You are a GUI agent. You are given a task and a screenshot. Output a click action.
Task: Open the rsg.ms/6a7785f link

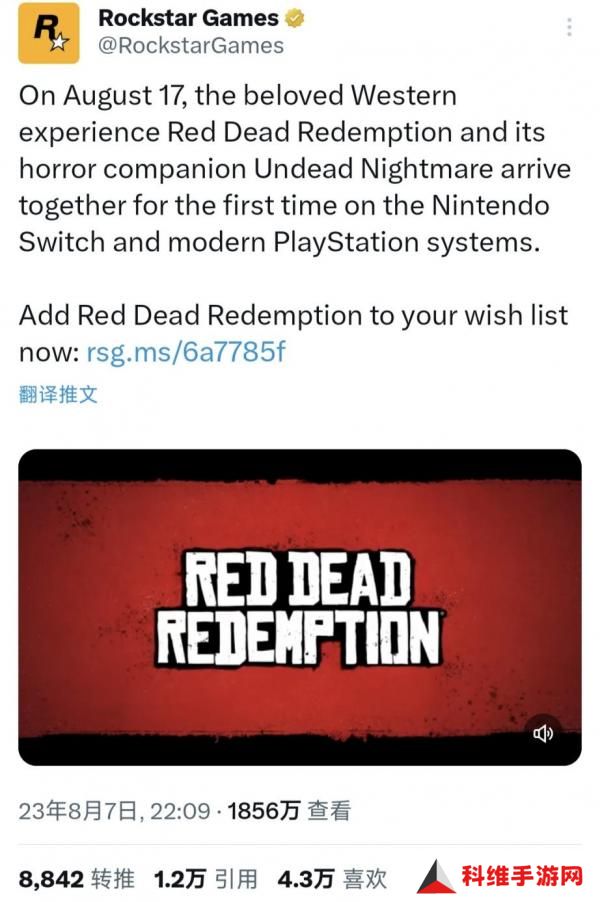click(x=186, y=351)
